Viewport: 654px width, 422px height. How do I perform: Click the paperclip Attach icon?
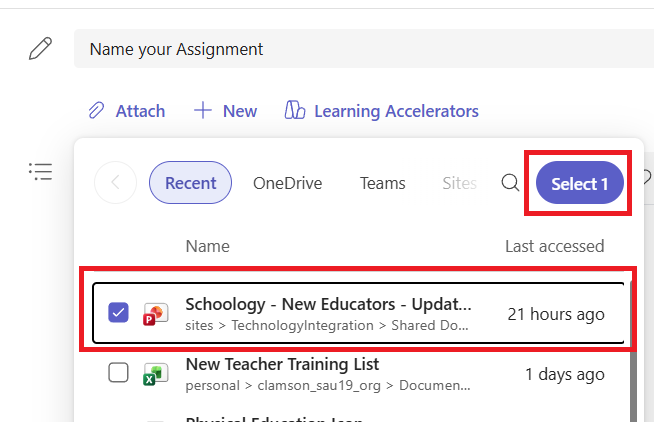coord(96,111)
